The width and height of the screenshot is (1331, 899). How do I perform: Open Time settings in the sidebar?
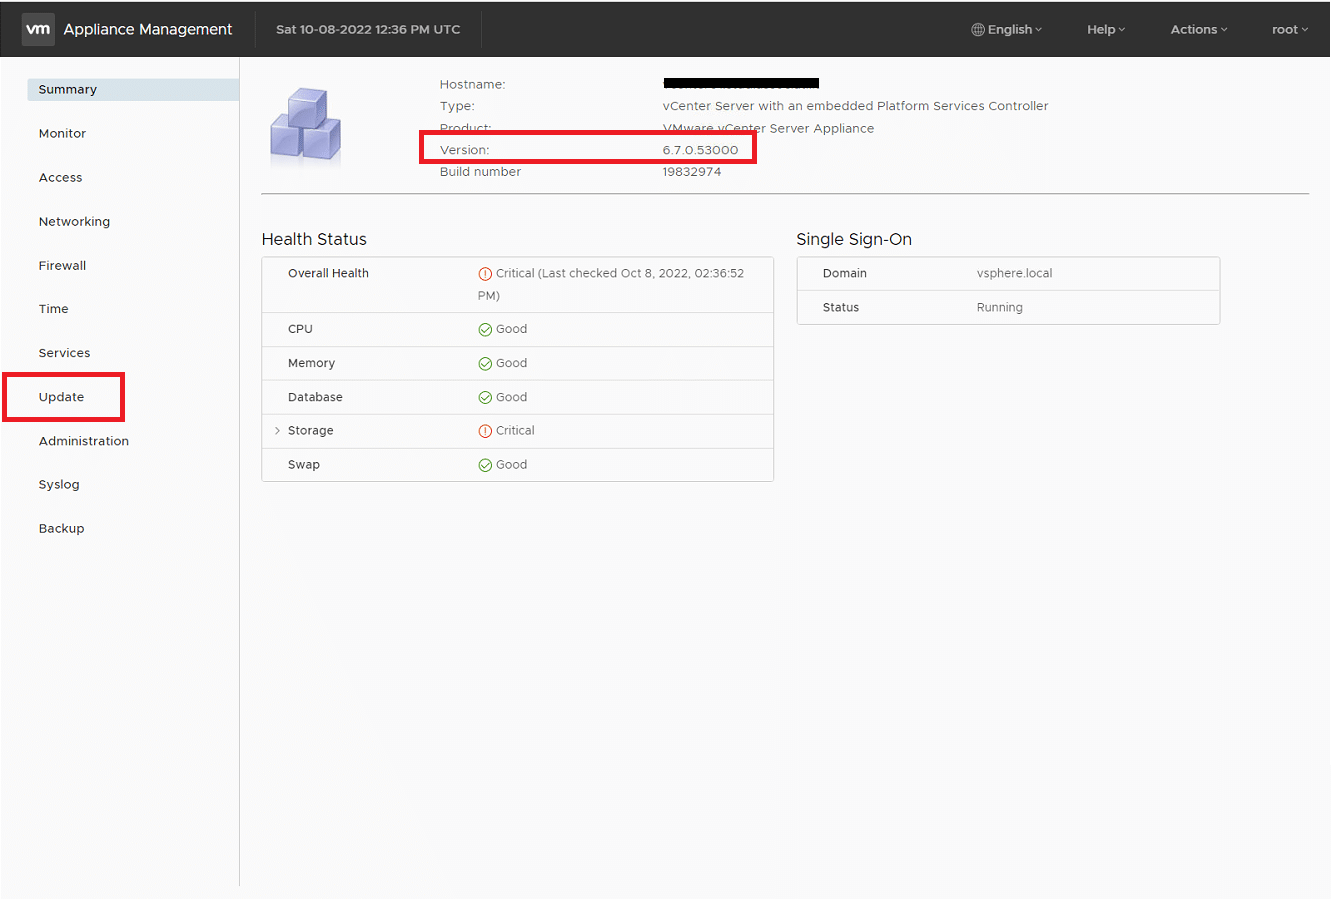click(x=53, y=309)
